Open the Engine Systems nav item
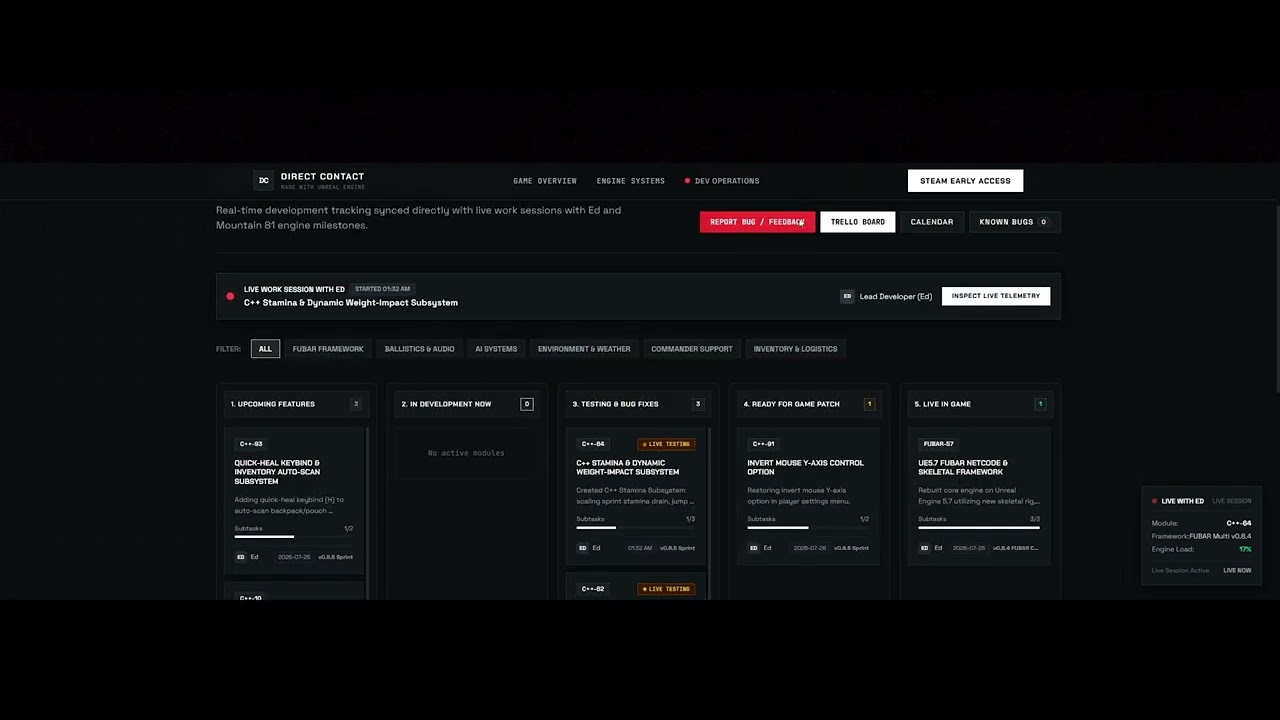 (631, 181)
